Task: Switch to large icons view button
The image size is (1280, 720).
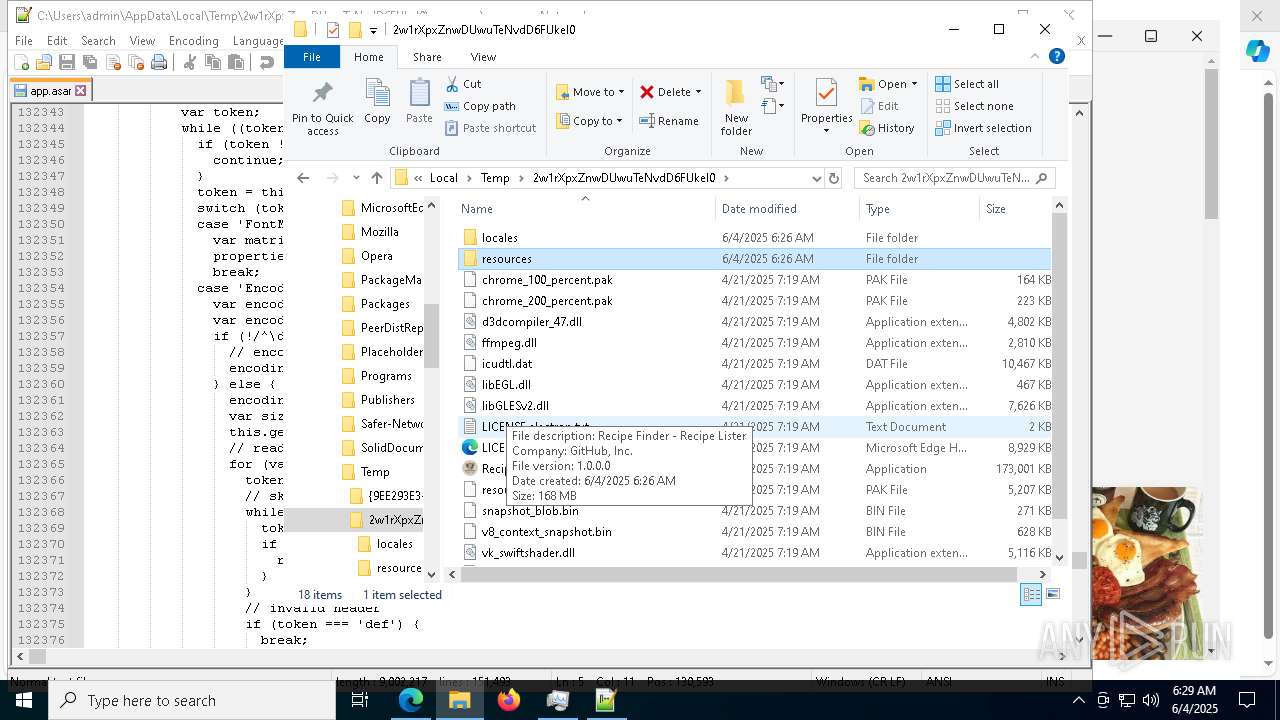Action: [1052, 594]
